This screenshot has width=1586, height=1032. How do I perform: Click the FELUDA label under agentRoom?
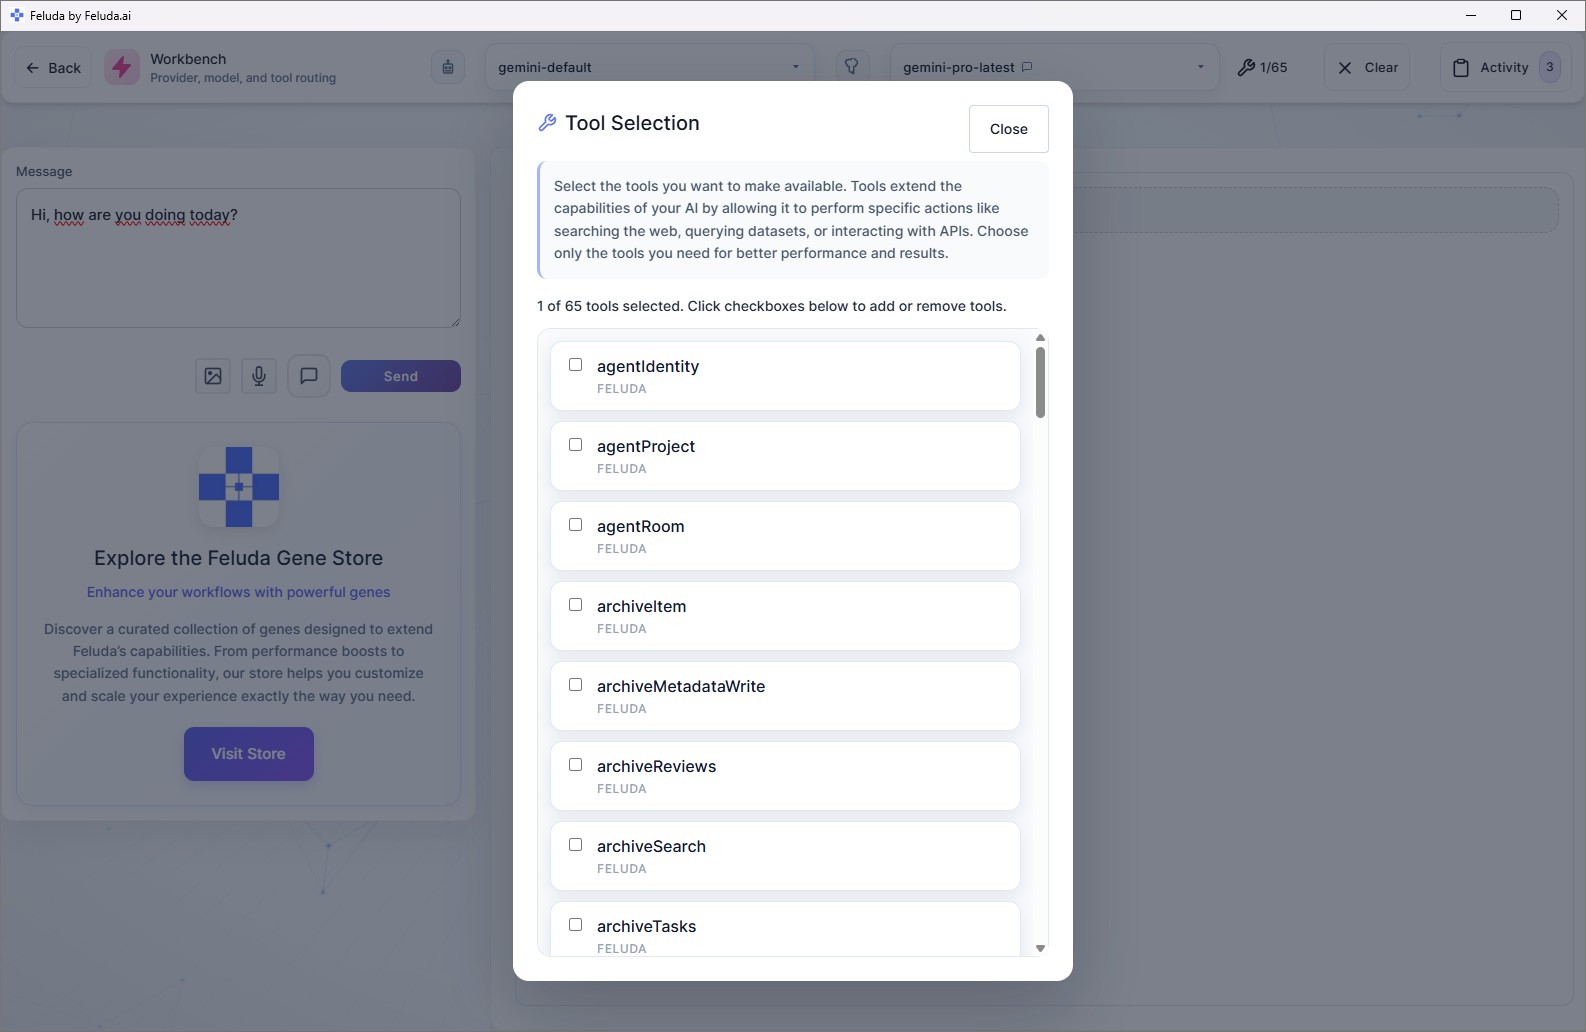tap(622, 549)
